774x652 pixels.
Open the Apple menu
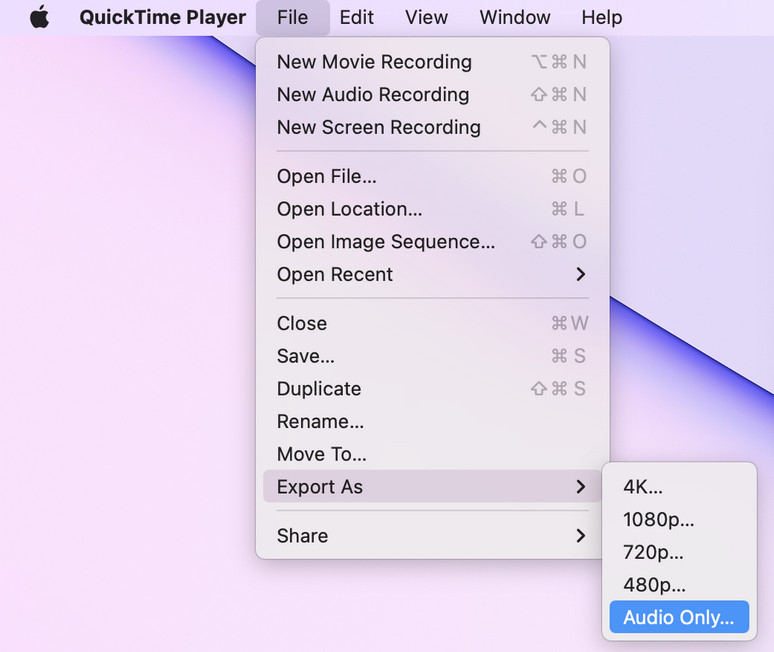click(x=39, y=17)
